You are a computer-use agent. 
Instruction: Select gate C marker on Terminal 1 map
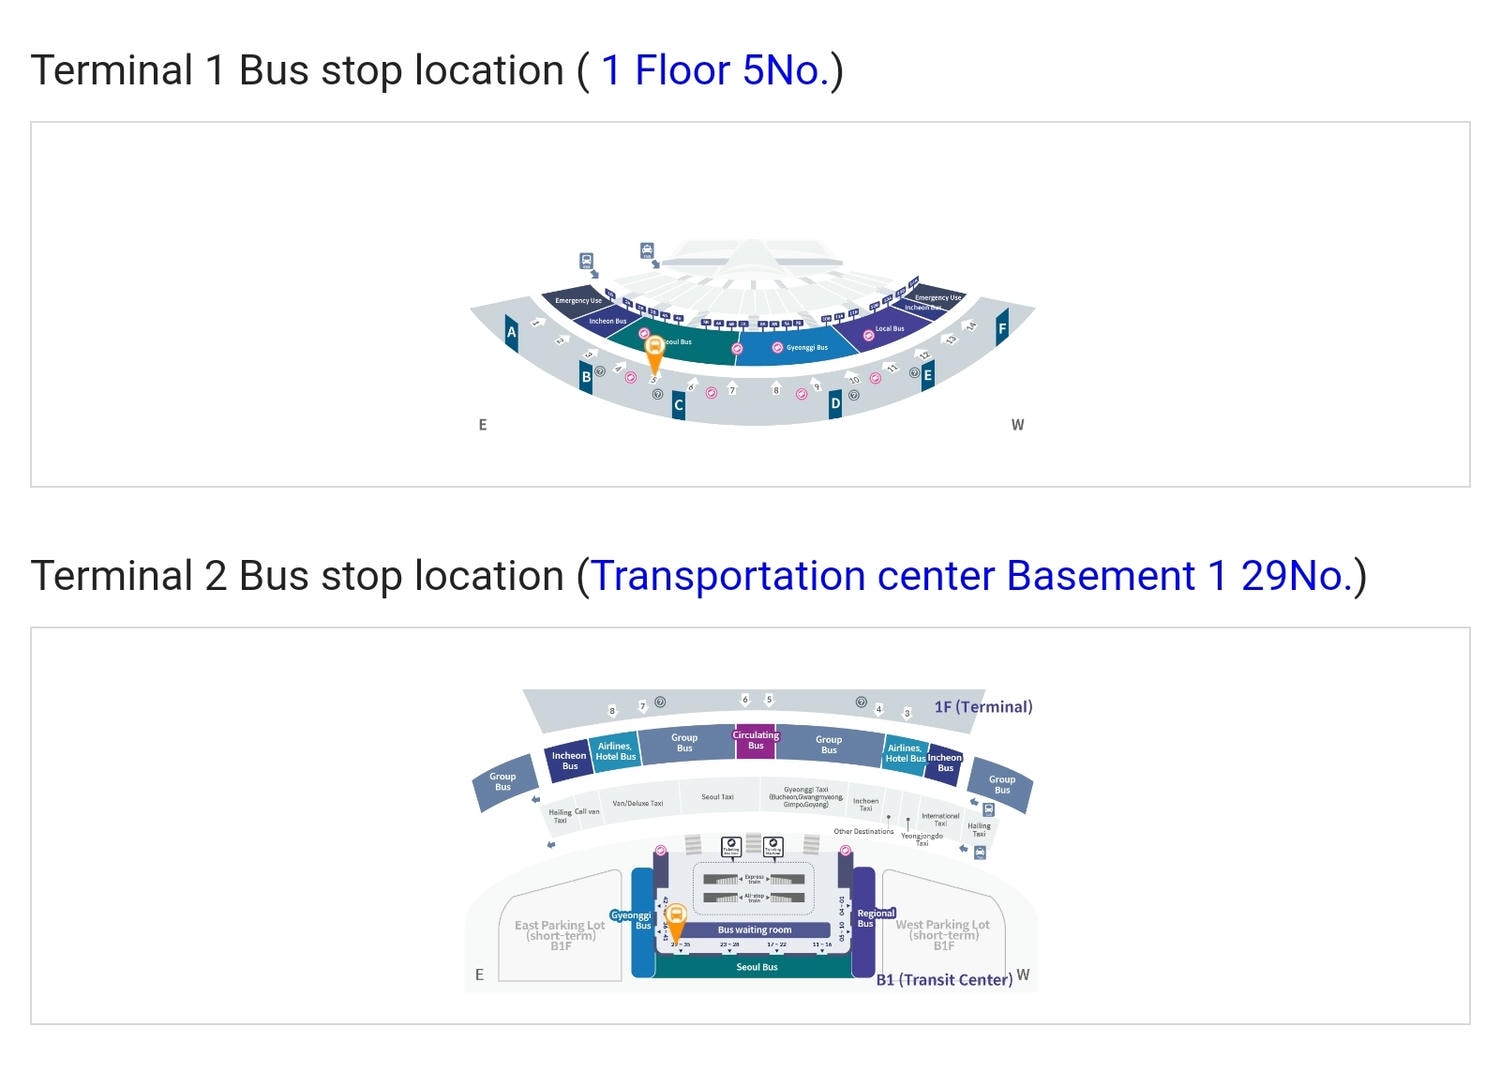coord(678,405)
